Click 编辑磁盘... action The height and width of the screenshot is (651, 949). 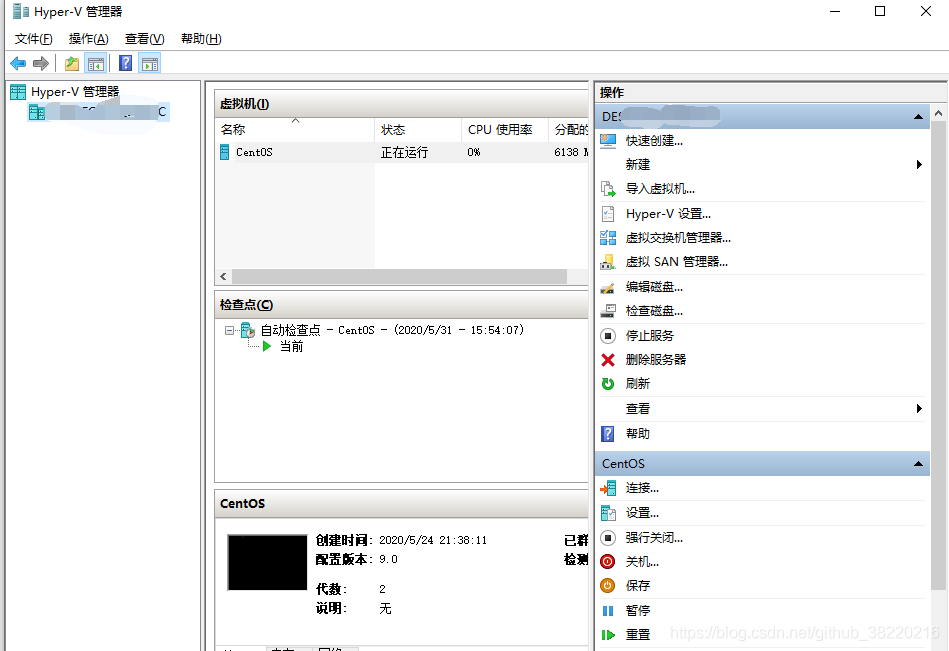(x=654, y=287)
